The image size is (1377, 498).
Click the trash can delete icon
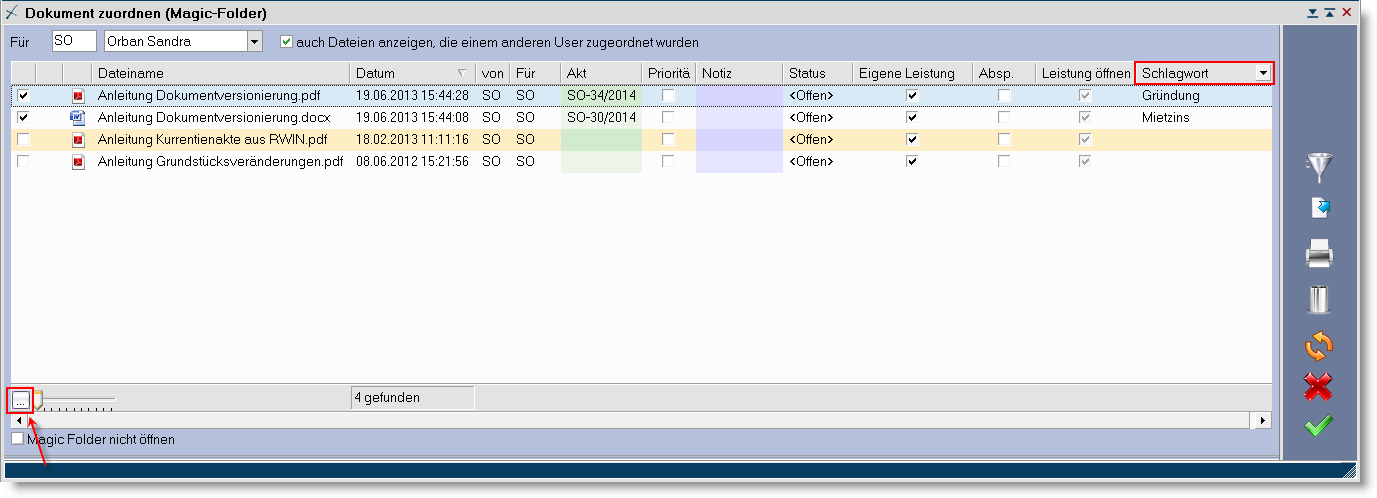click(x=1320, y=299)
